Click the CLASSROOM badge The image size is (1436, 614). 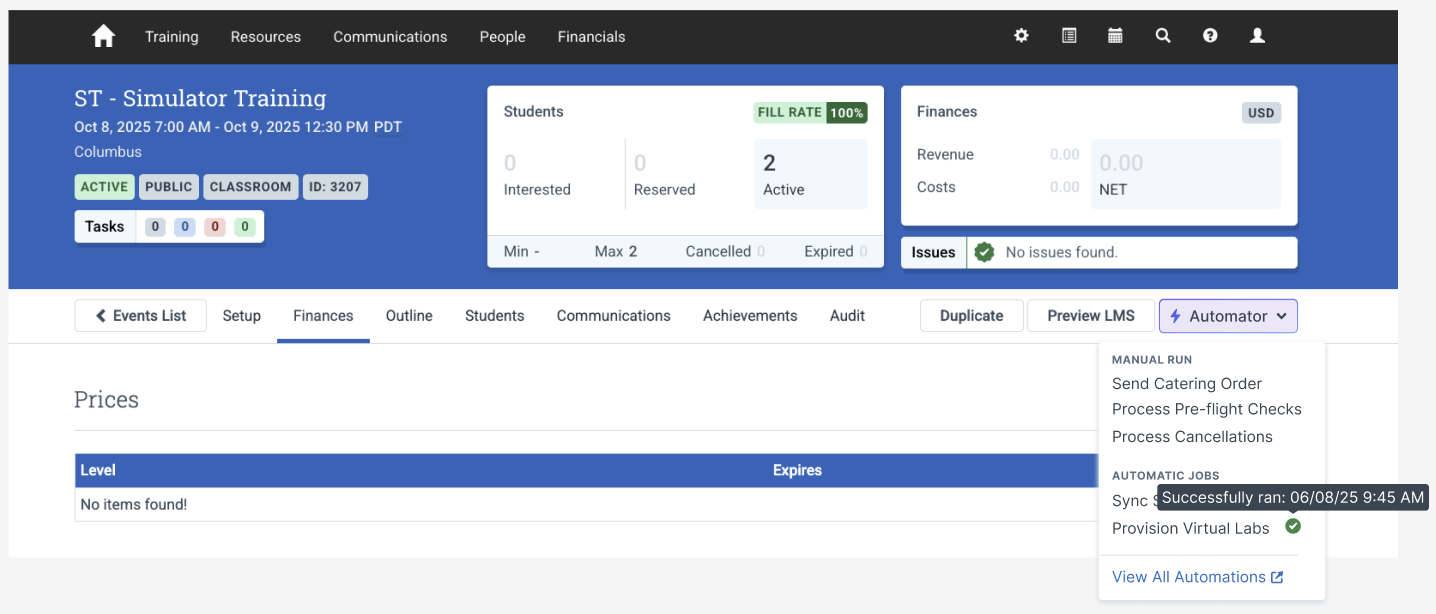point(251,187)
